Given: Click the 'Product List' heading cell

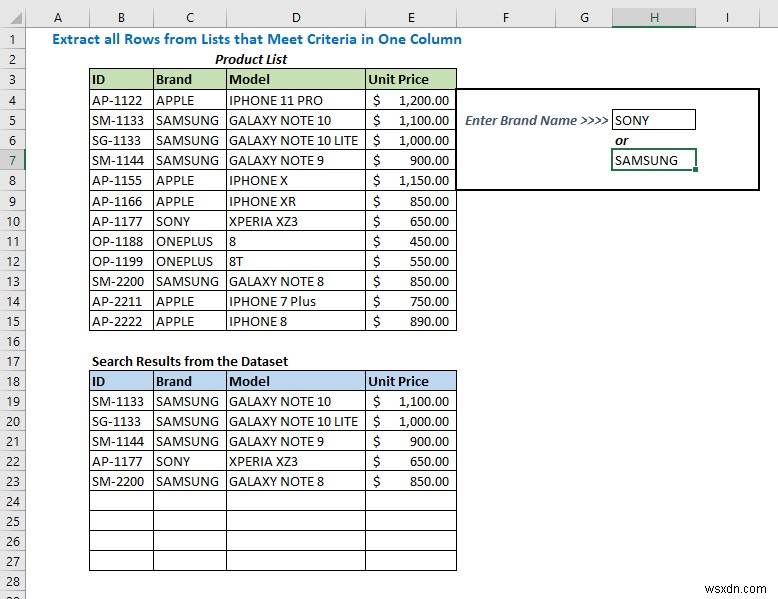Looking at the screenshot, I should coord(251,60).
